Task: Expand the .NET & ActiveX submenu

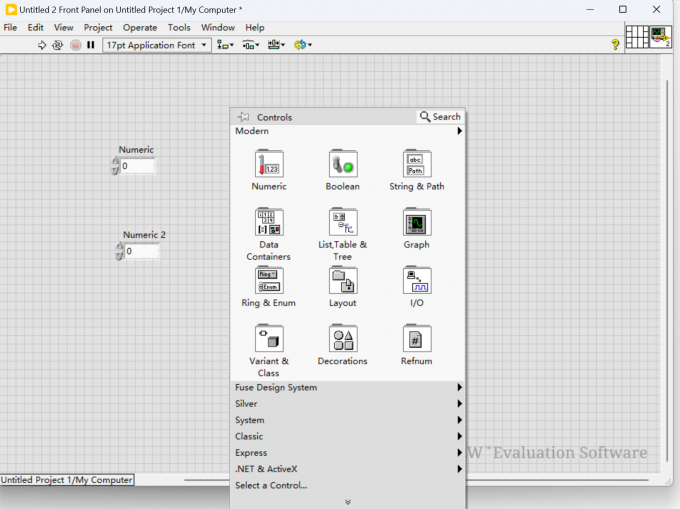Action: pos(348,469)
